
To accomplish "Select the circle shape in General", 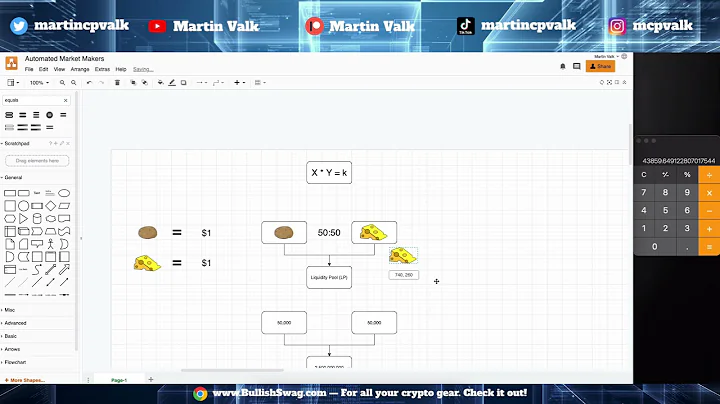I will click(x=23, y=206).
